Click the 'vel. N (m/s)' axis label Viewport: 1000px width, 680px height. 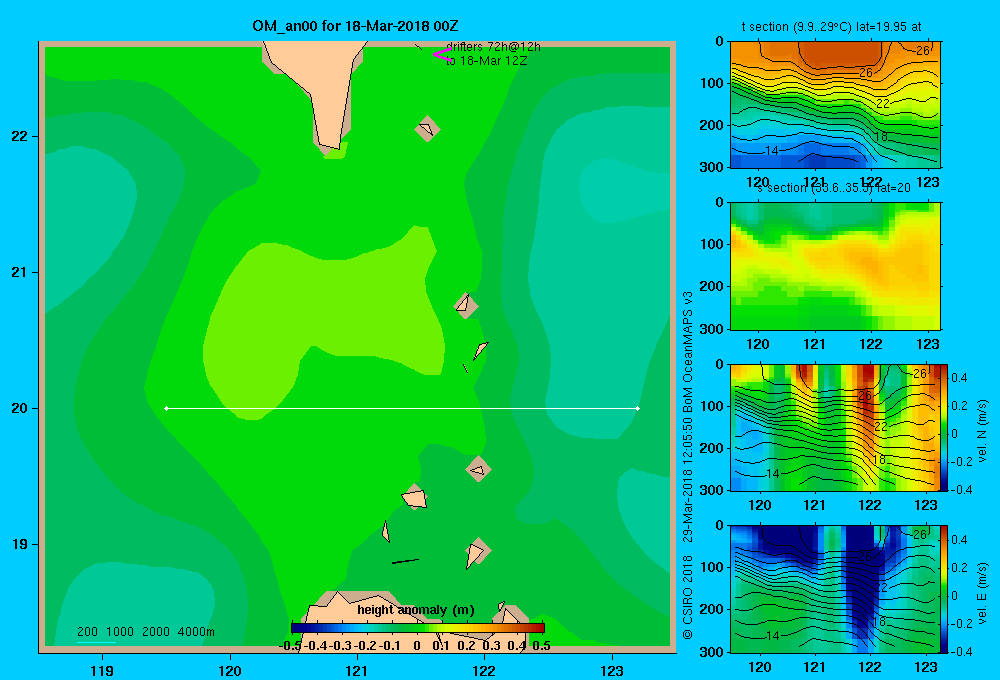coord(983,431)
